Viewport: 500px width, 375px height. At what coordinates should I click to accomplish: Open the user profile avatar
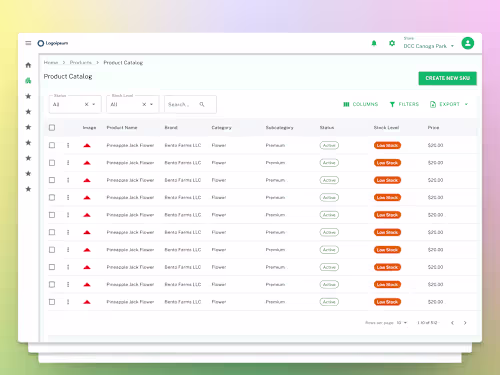(x=468, y=43)
